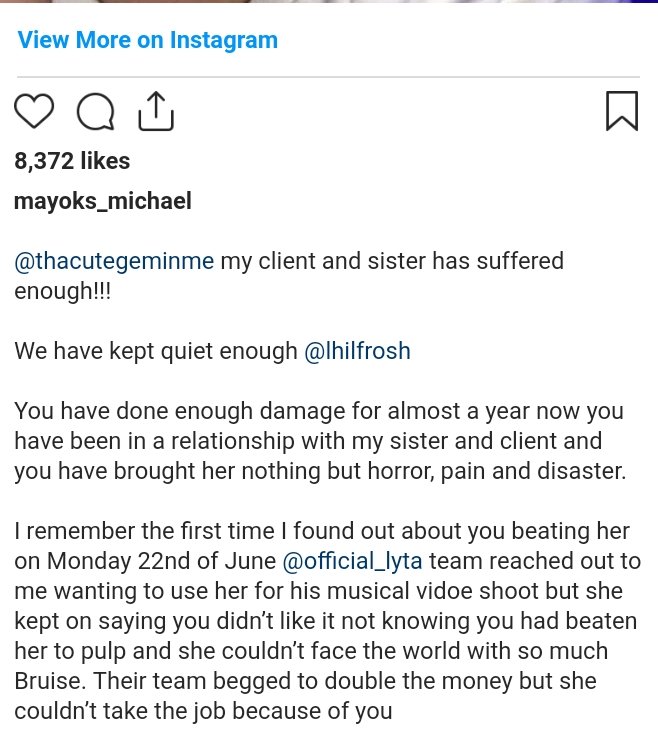Tap the share arrow icon

[155, 112]
